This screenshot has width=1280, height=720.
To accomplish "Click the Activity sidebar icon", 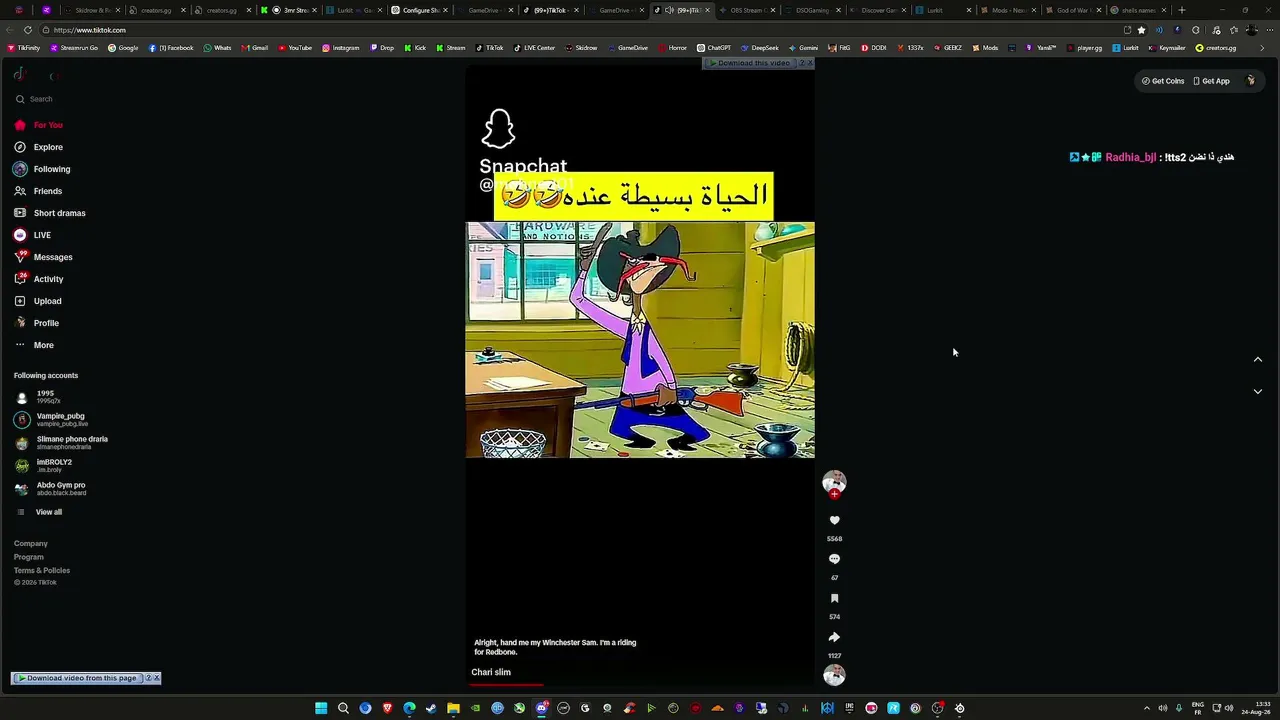I will coord(20,279).
